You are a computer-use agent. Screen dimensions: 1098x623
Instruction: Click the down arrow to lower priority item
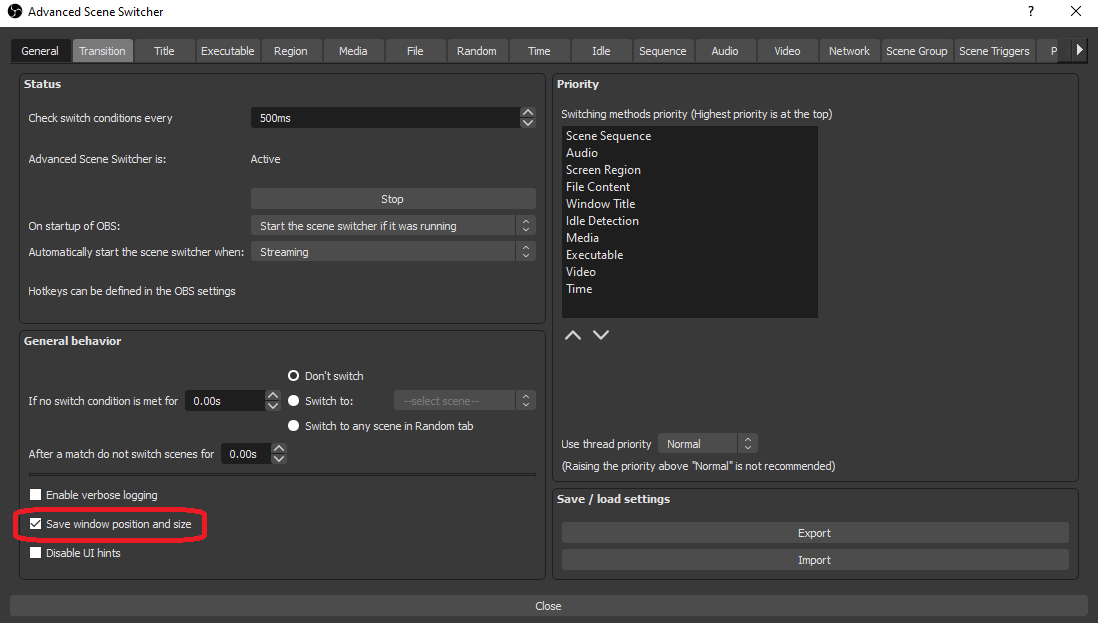pos(601,334)
